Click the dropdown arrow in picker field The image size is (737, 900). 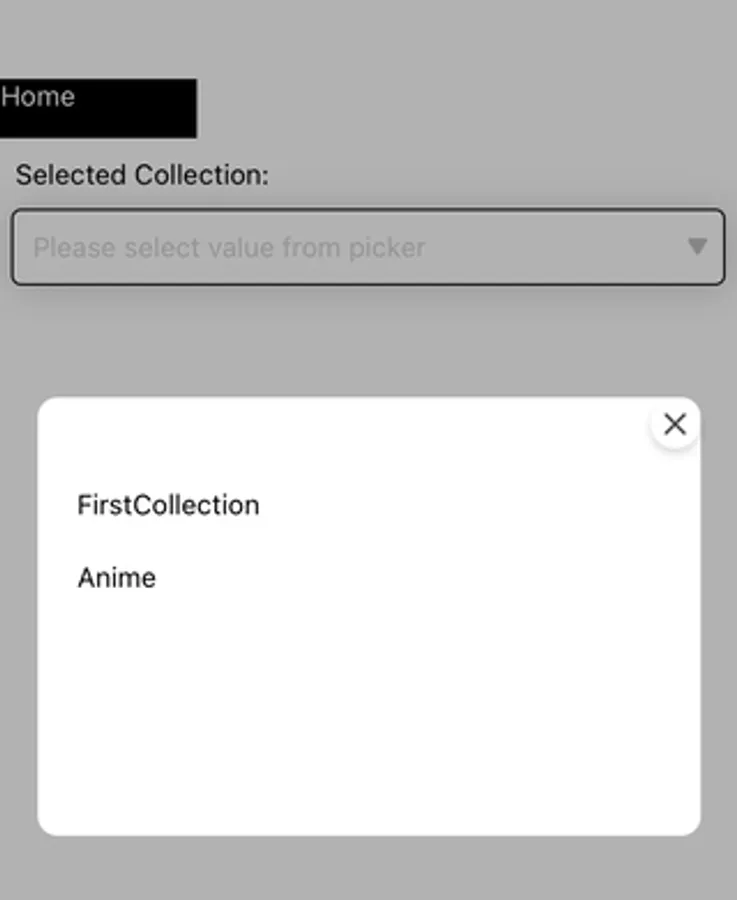pyautogui.click(x=697, y=246)
